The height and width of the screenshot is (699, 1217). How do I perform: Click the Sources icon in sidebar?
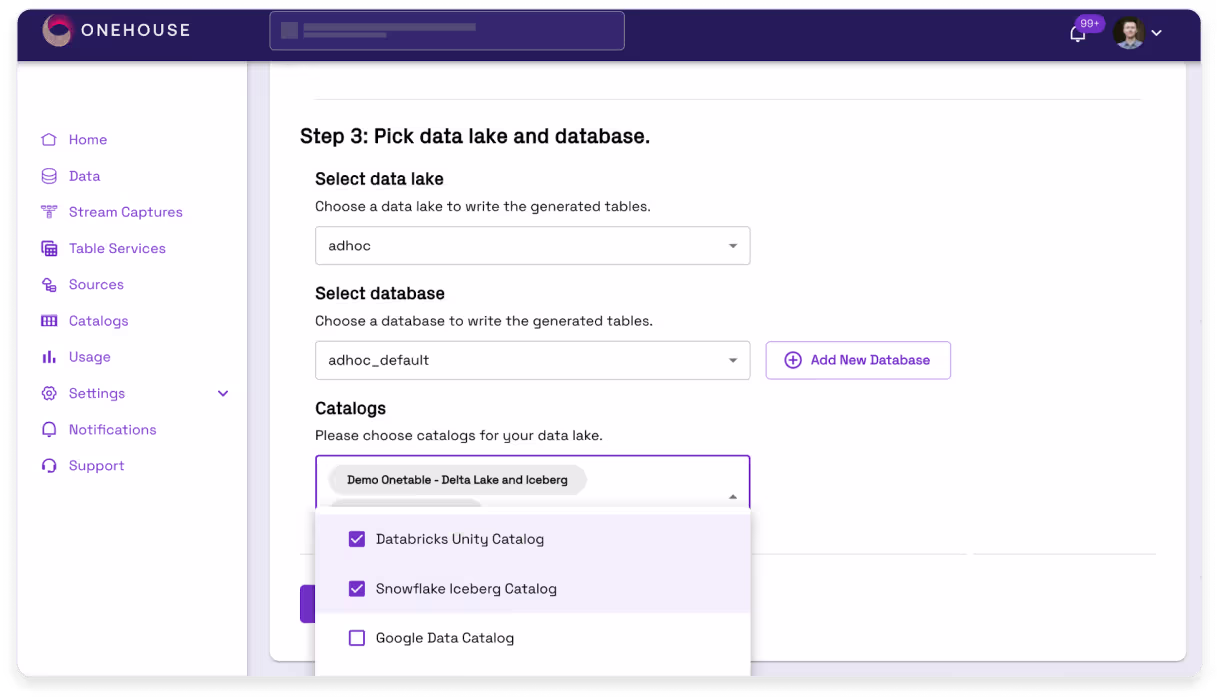49,285
